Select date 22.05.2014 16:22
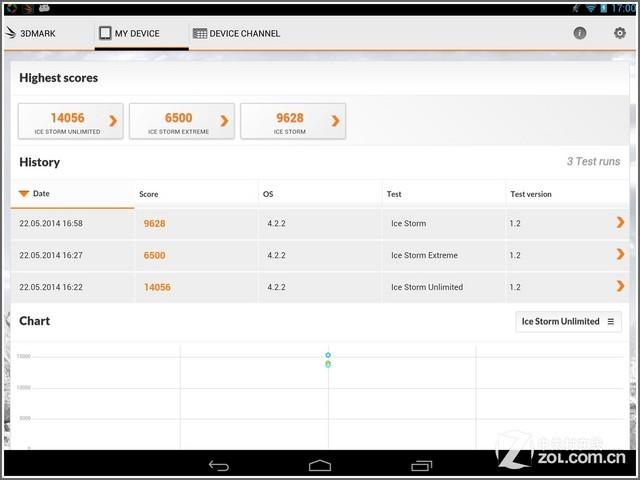This screenshot has height=480, width=640. [51, 287]
